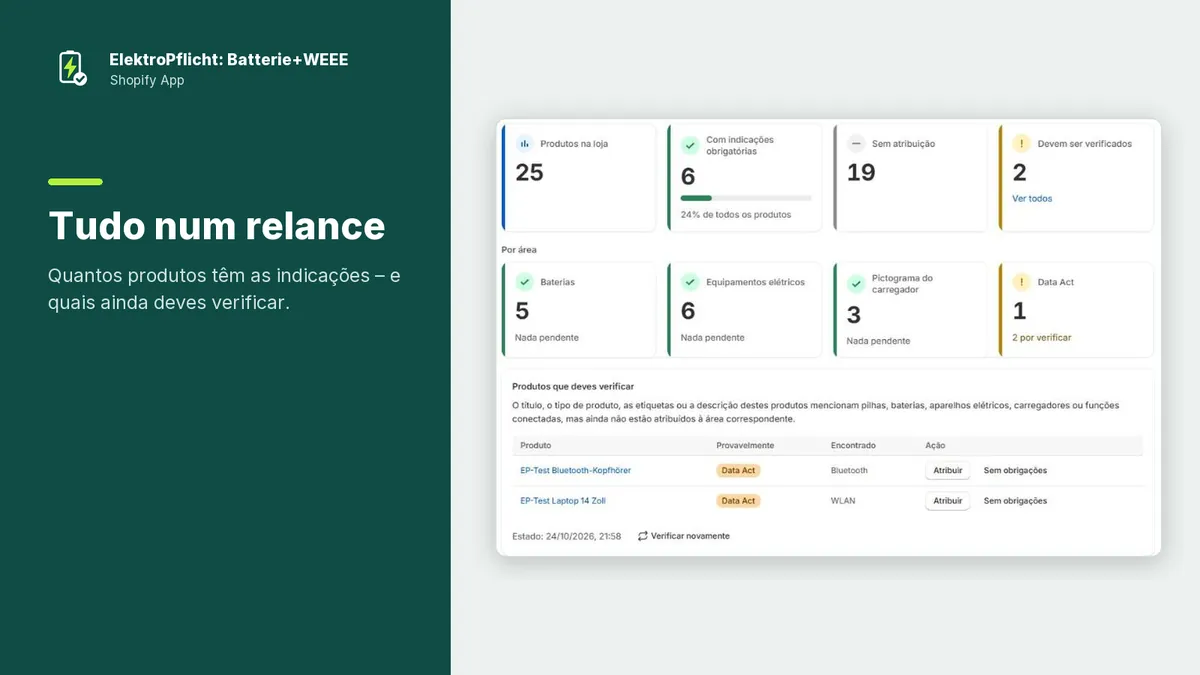Click the number 25 in Produtos na loja
Viewport: 1200px width, 675px height.
(529, 172)
